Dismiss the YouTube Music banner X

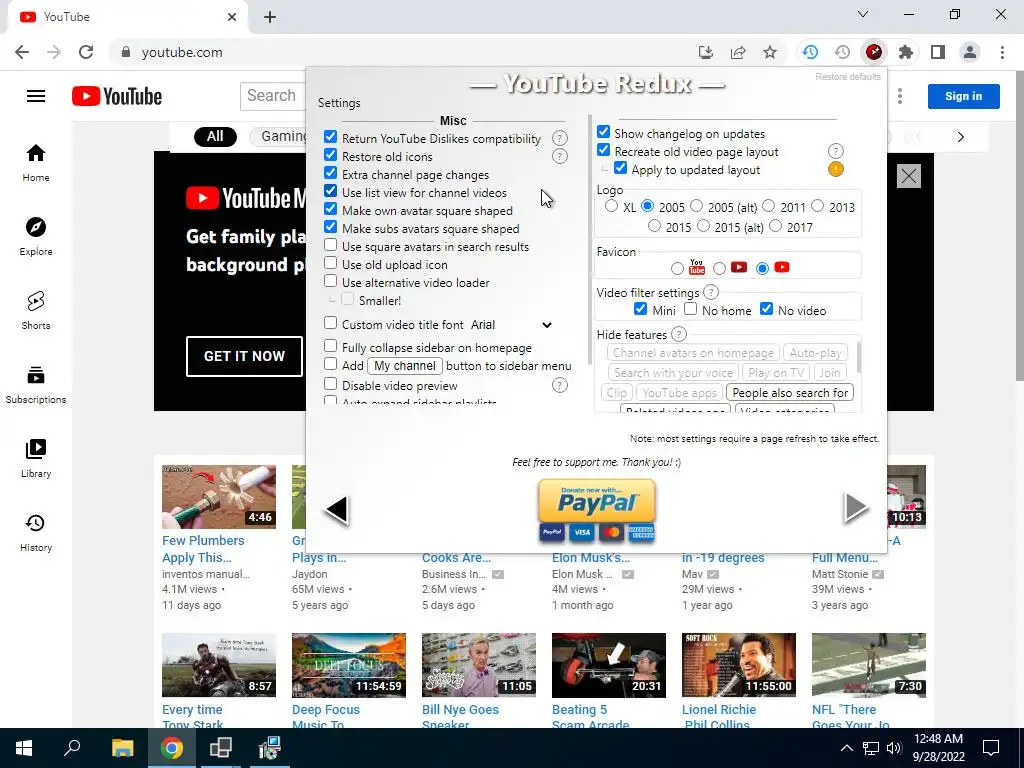tap(908, 176)
